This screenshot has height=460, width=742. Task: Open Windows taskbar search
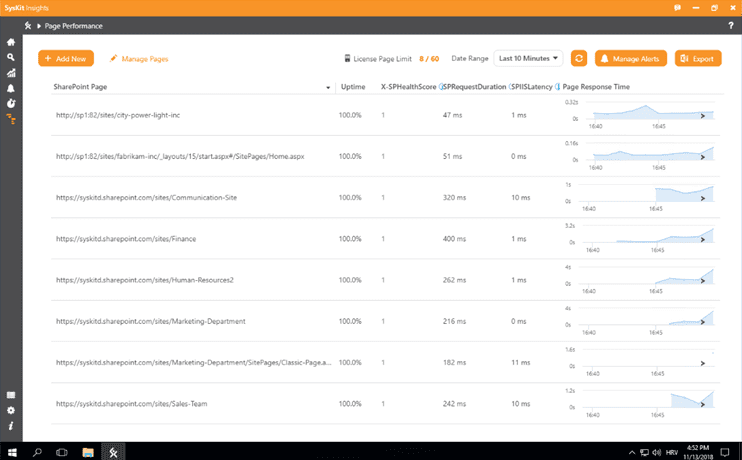37,452
